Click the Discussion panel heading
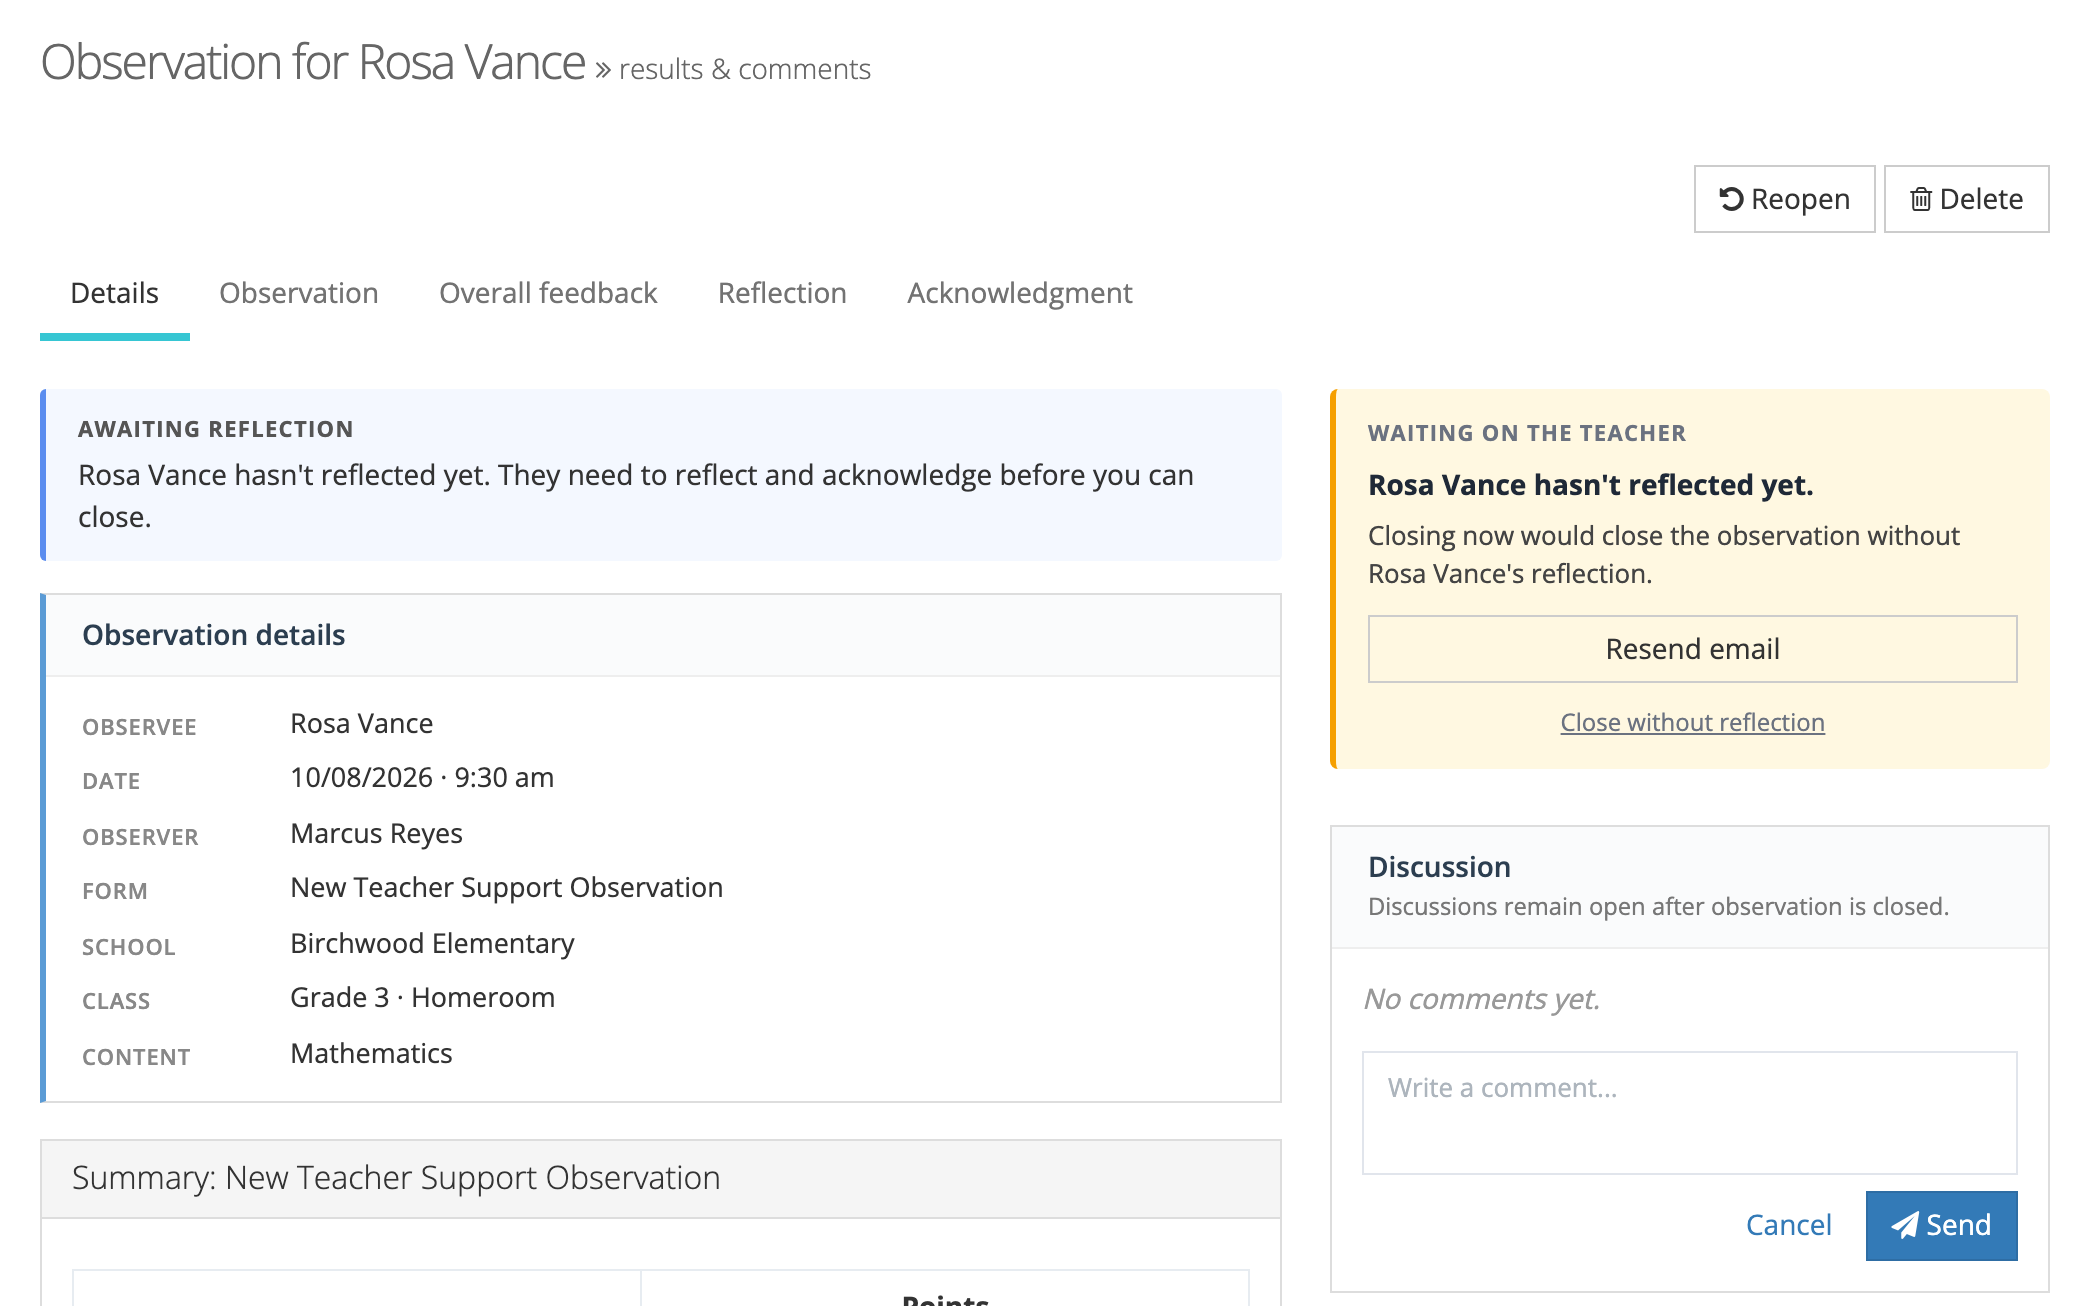 1439,867
